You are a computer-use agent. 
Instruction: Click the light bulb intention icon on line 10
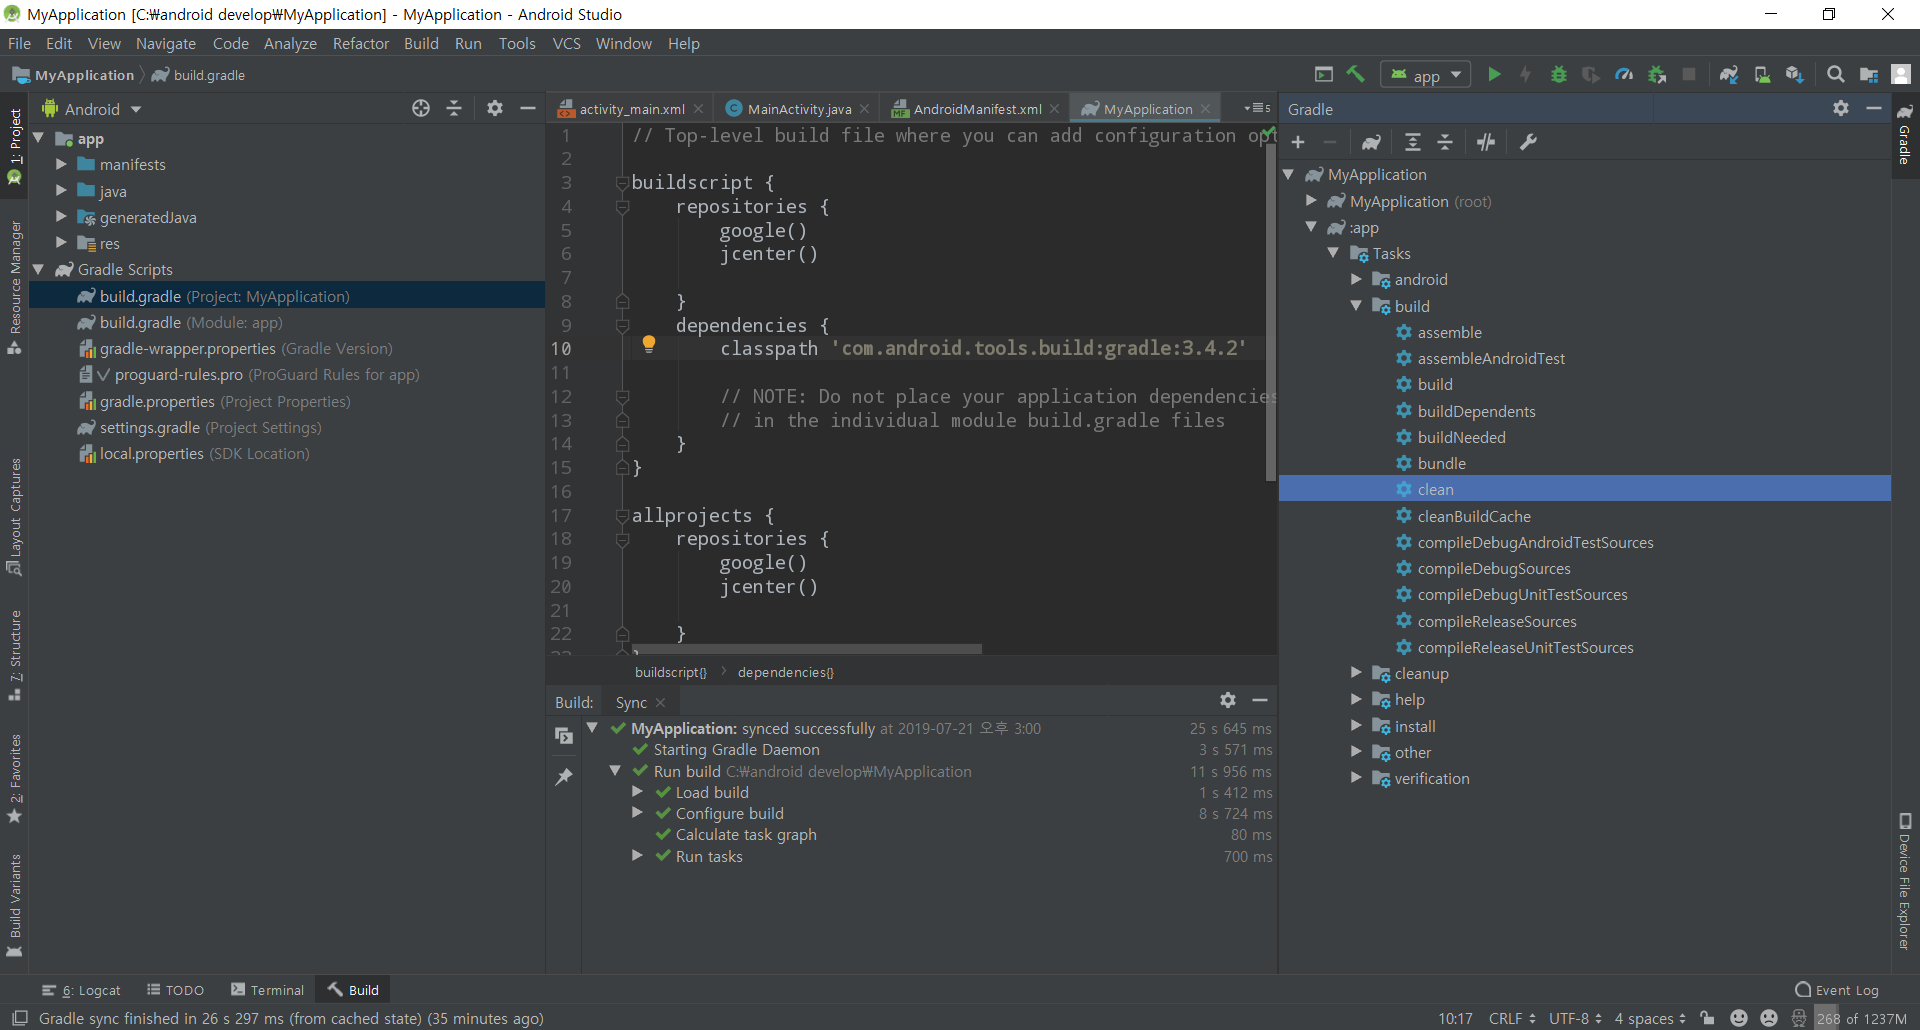coord(649,345)
